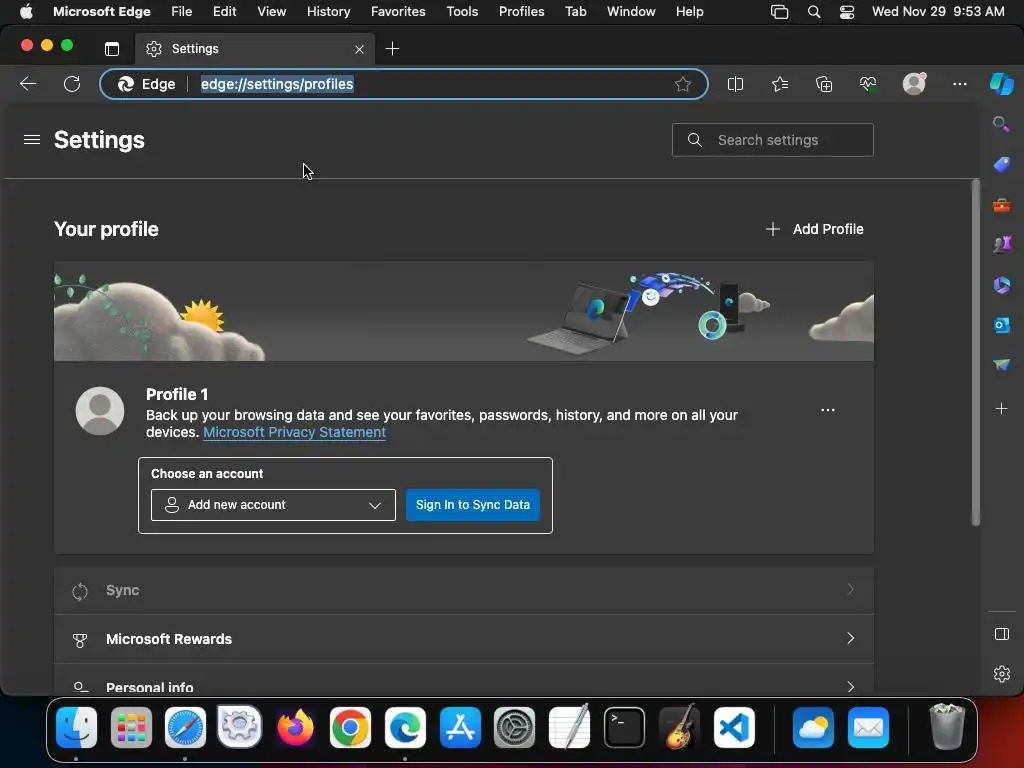The width and height of the screenshot is (1024, 768).
Task: Open sidebar Games chess icon
Action: 1001,245
